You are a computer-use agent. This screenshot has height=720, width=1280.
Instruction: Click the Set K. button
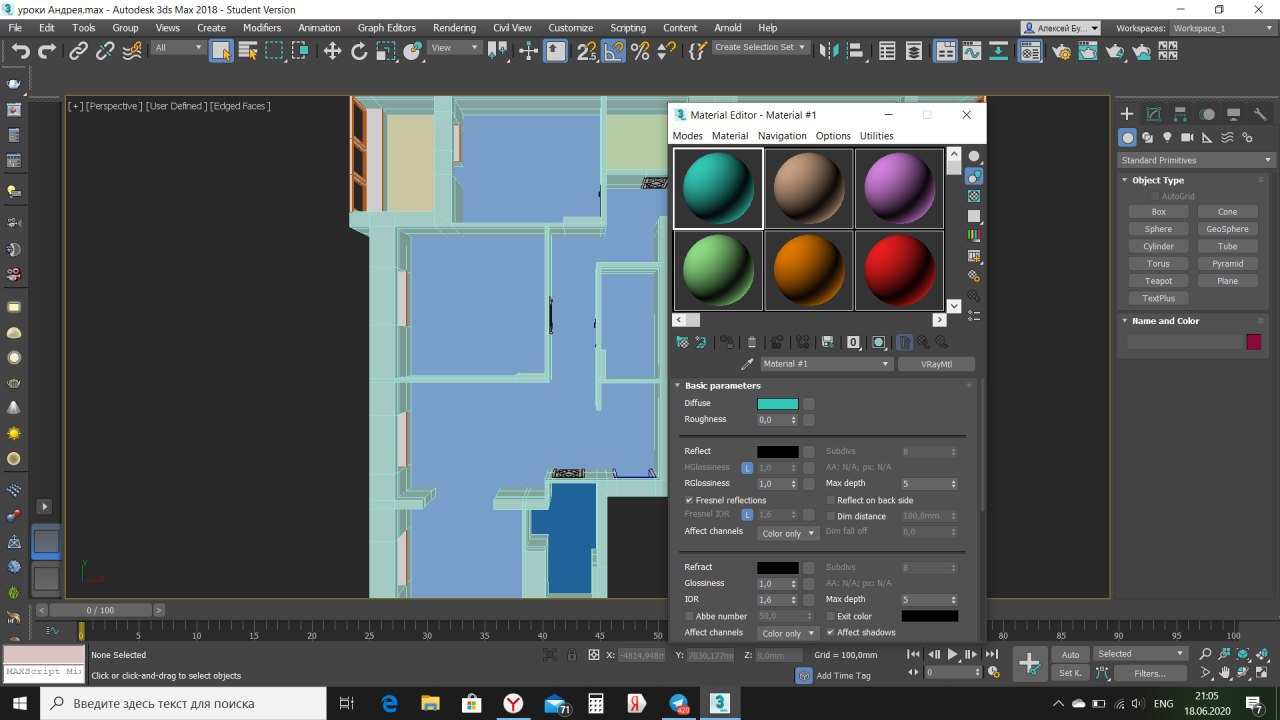(1071, 673)
